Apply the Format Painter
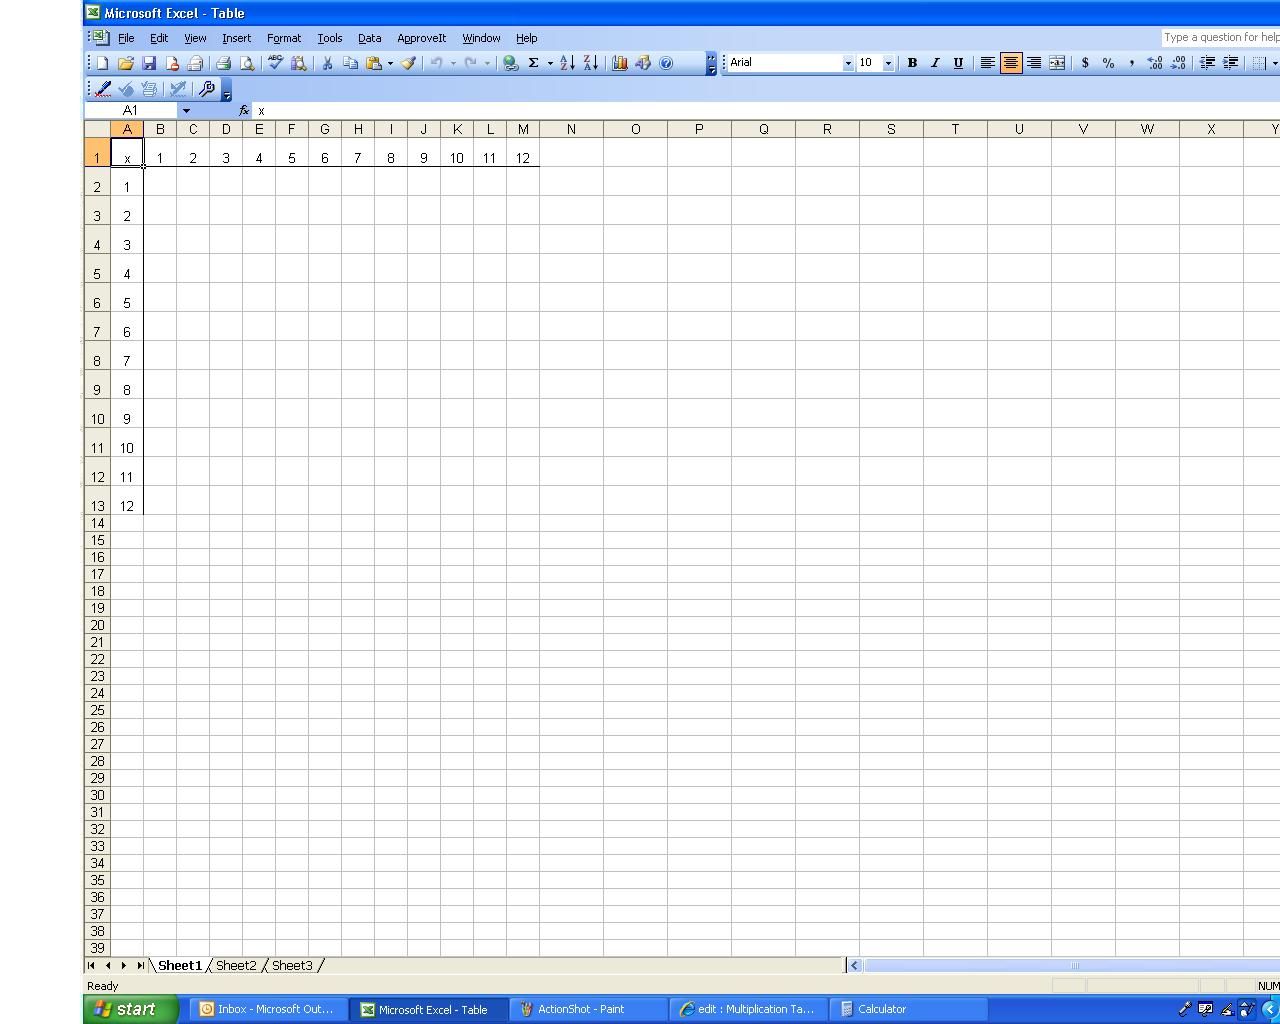The width and height of the screenshot is (1280, 1024). tap(407, 62)
